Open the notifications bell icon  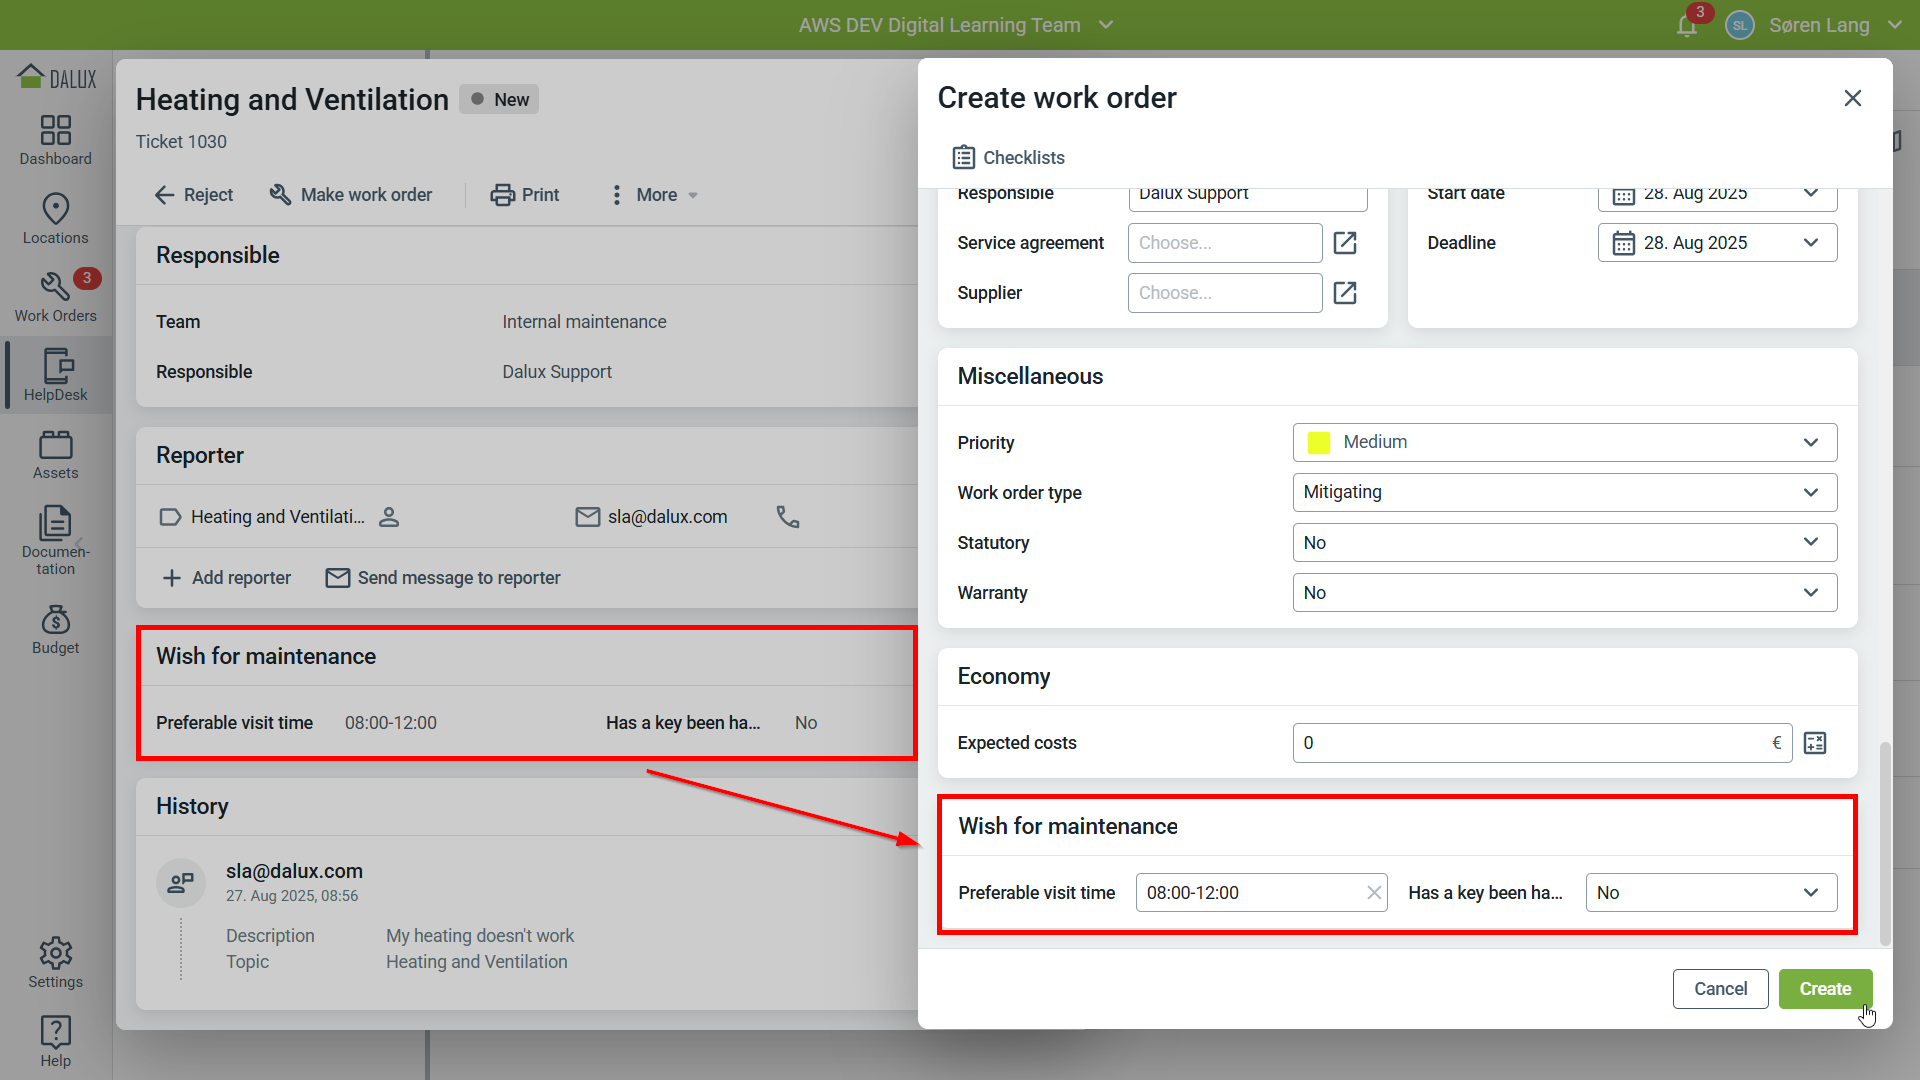[x=1687, y=25]
